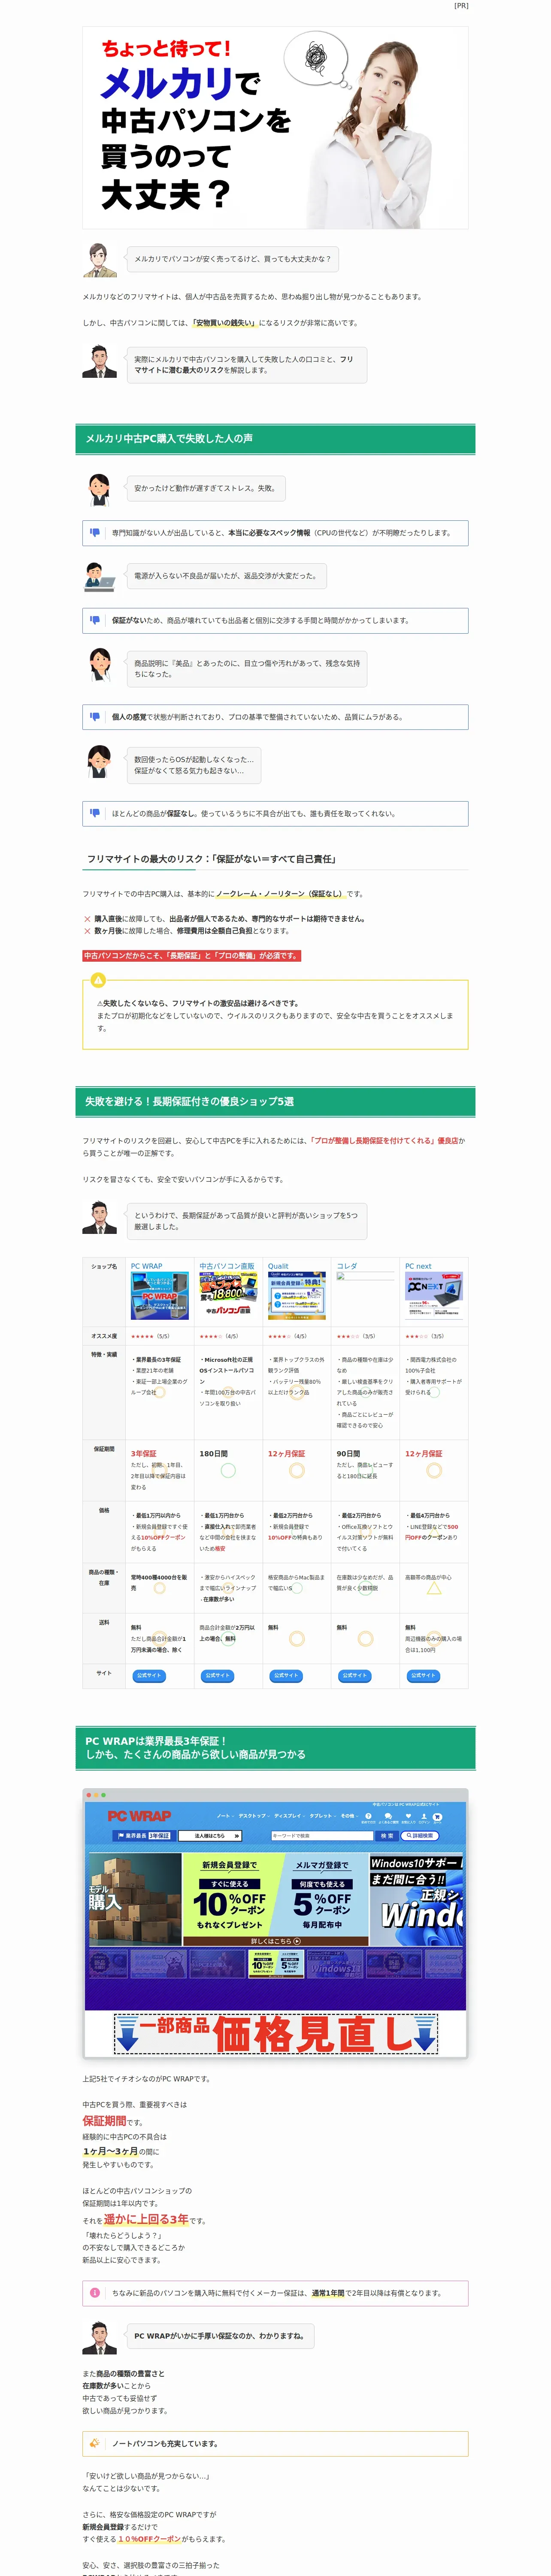
Task: Click the pencil icon beside ノートパソコンも充実しています
Action: 95,2443
